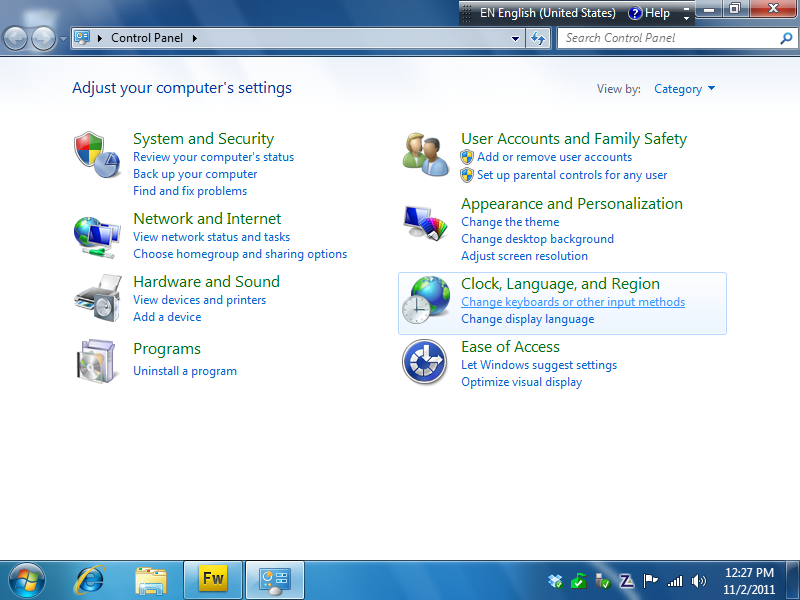The width and height of the screenshot is (800, 600).
Task: Expand the address bar history dropdown
Action: tap(515, 38)
